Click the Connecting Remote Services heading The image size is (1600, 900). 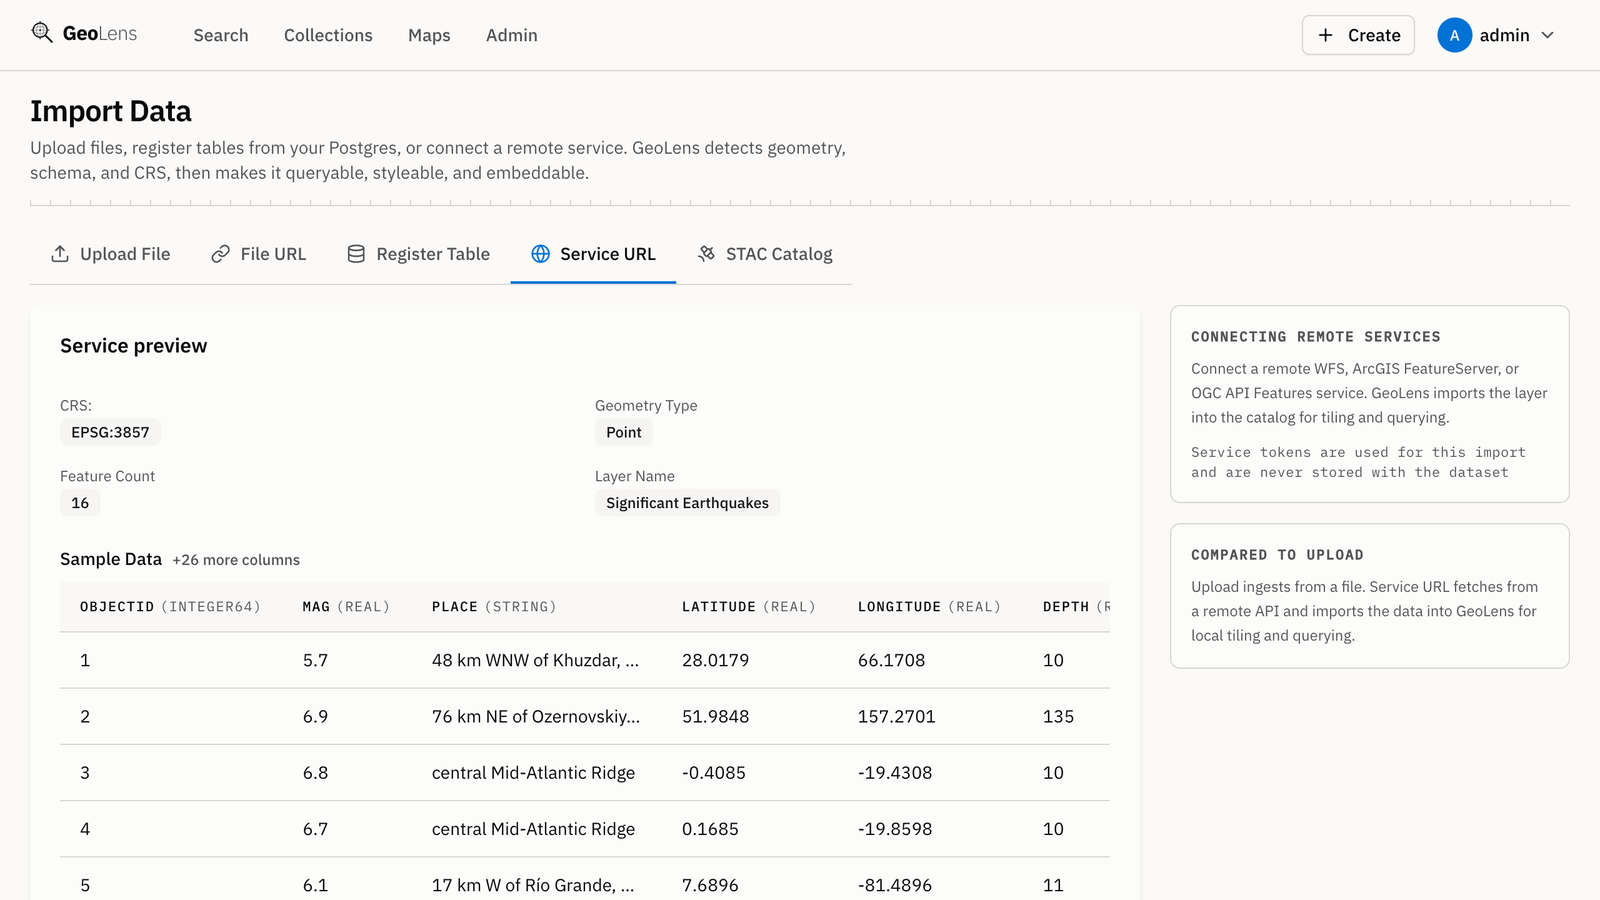pyautogui.click(x=1316, y=337)
